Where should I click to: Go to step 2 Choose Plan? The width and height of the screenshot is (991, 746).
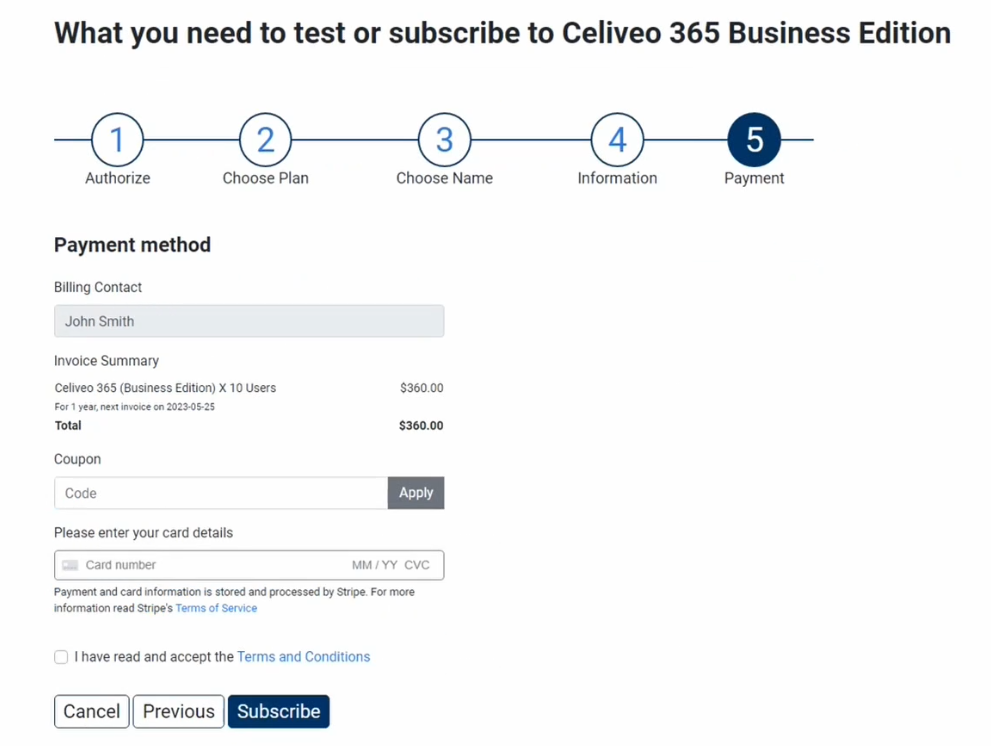(x=265, y=140)
